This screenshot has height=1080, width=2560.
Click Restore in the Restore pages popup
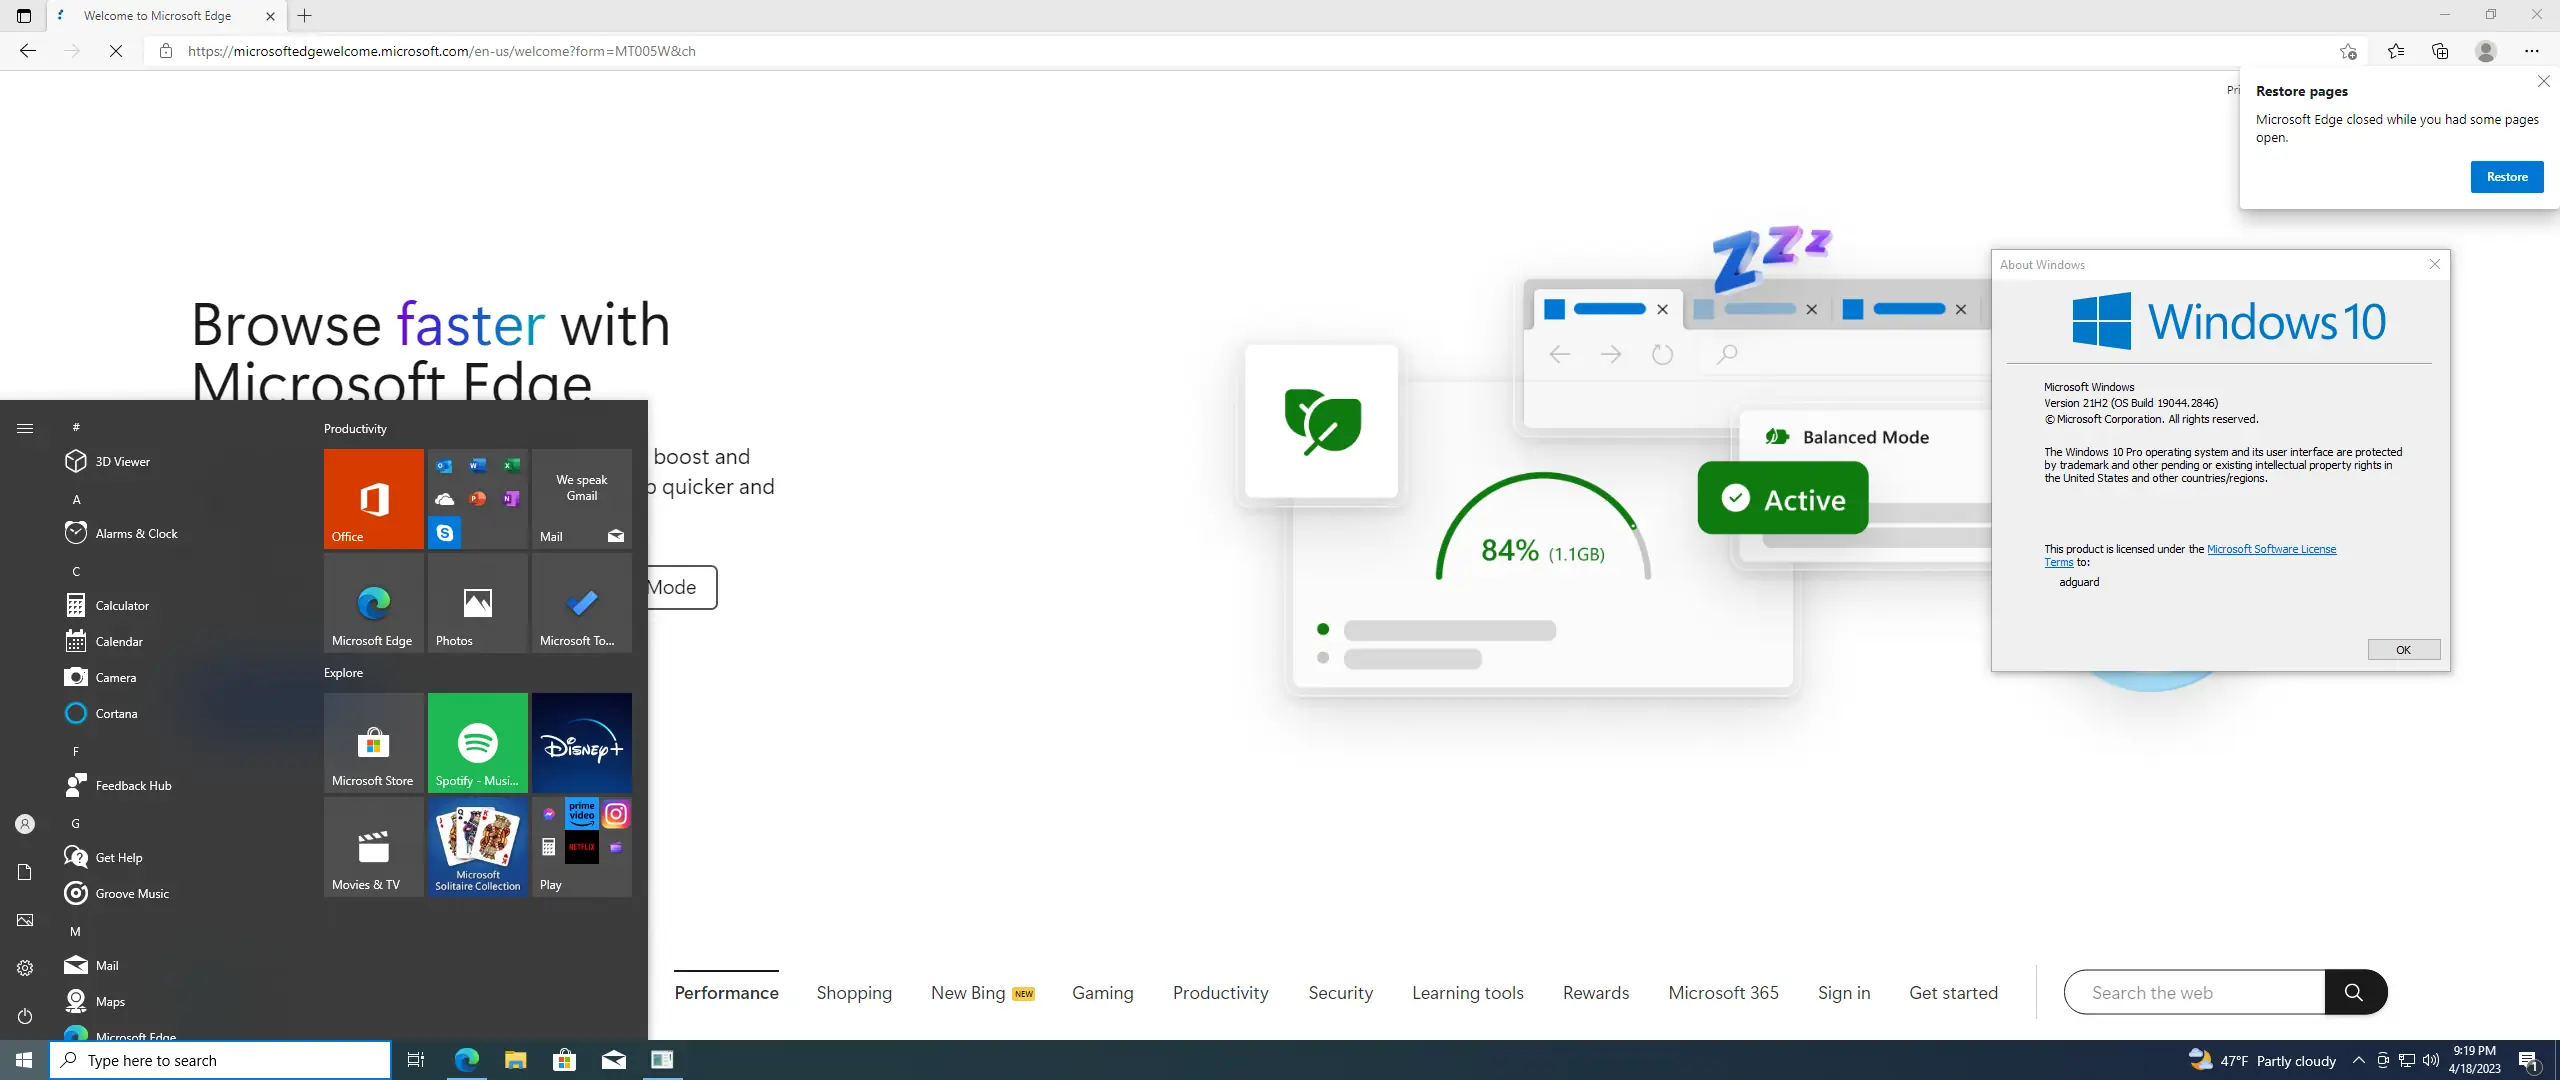click(x=2506, y=176)
